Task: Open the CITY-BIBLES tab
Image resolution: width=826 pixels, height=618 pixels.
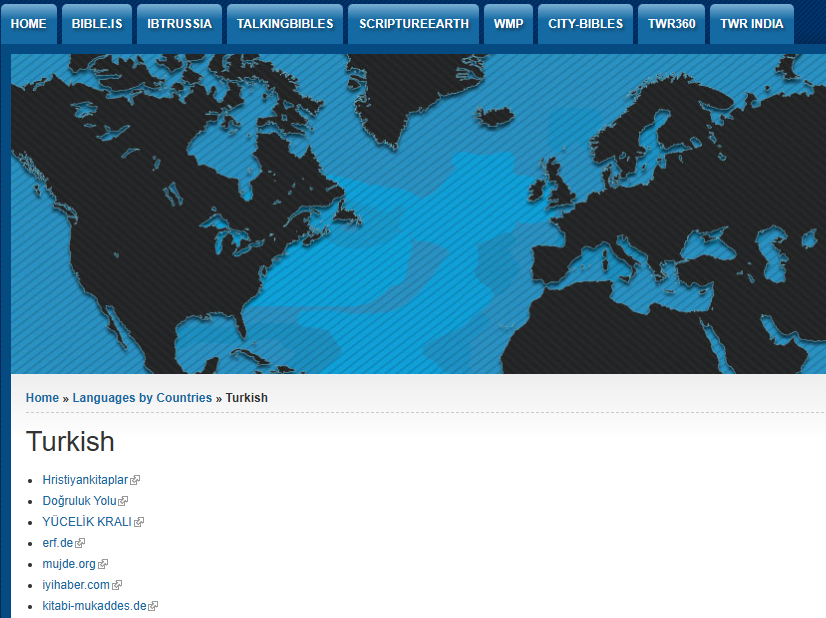Action: pyautogui.click(x=585, y=24)
